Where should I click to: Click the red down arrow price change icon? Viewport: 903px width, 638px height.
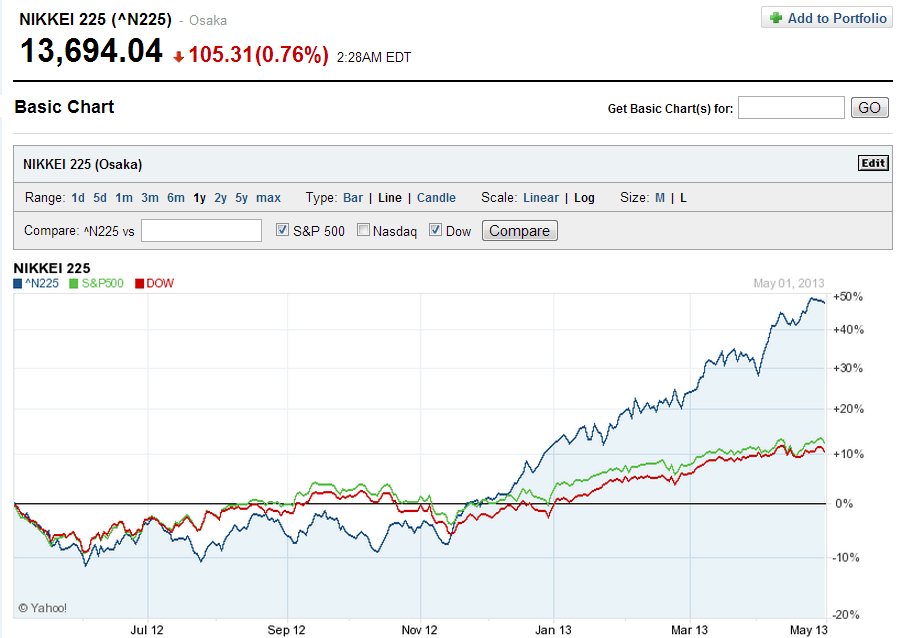(179, 56)
